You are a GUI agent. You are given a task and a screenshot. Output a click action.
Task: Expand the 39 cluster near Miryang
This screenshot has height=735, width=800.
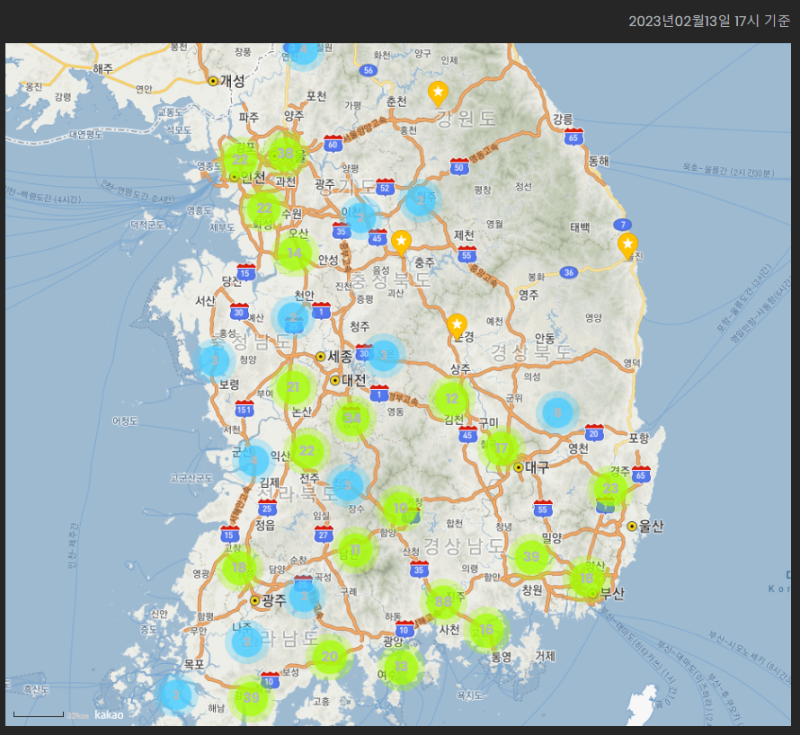(531, 556)
